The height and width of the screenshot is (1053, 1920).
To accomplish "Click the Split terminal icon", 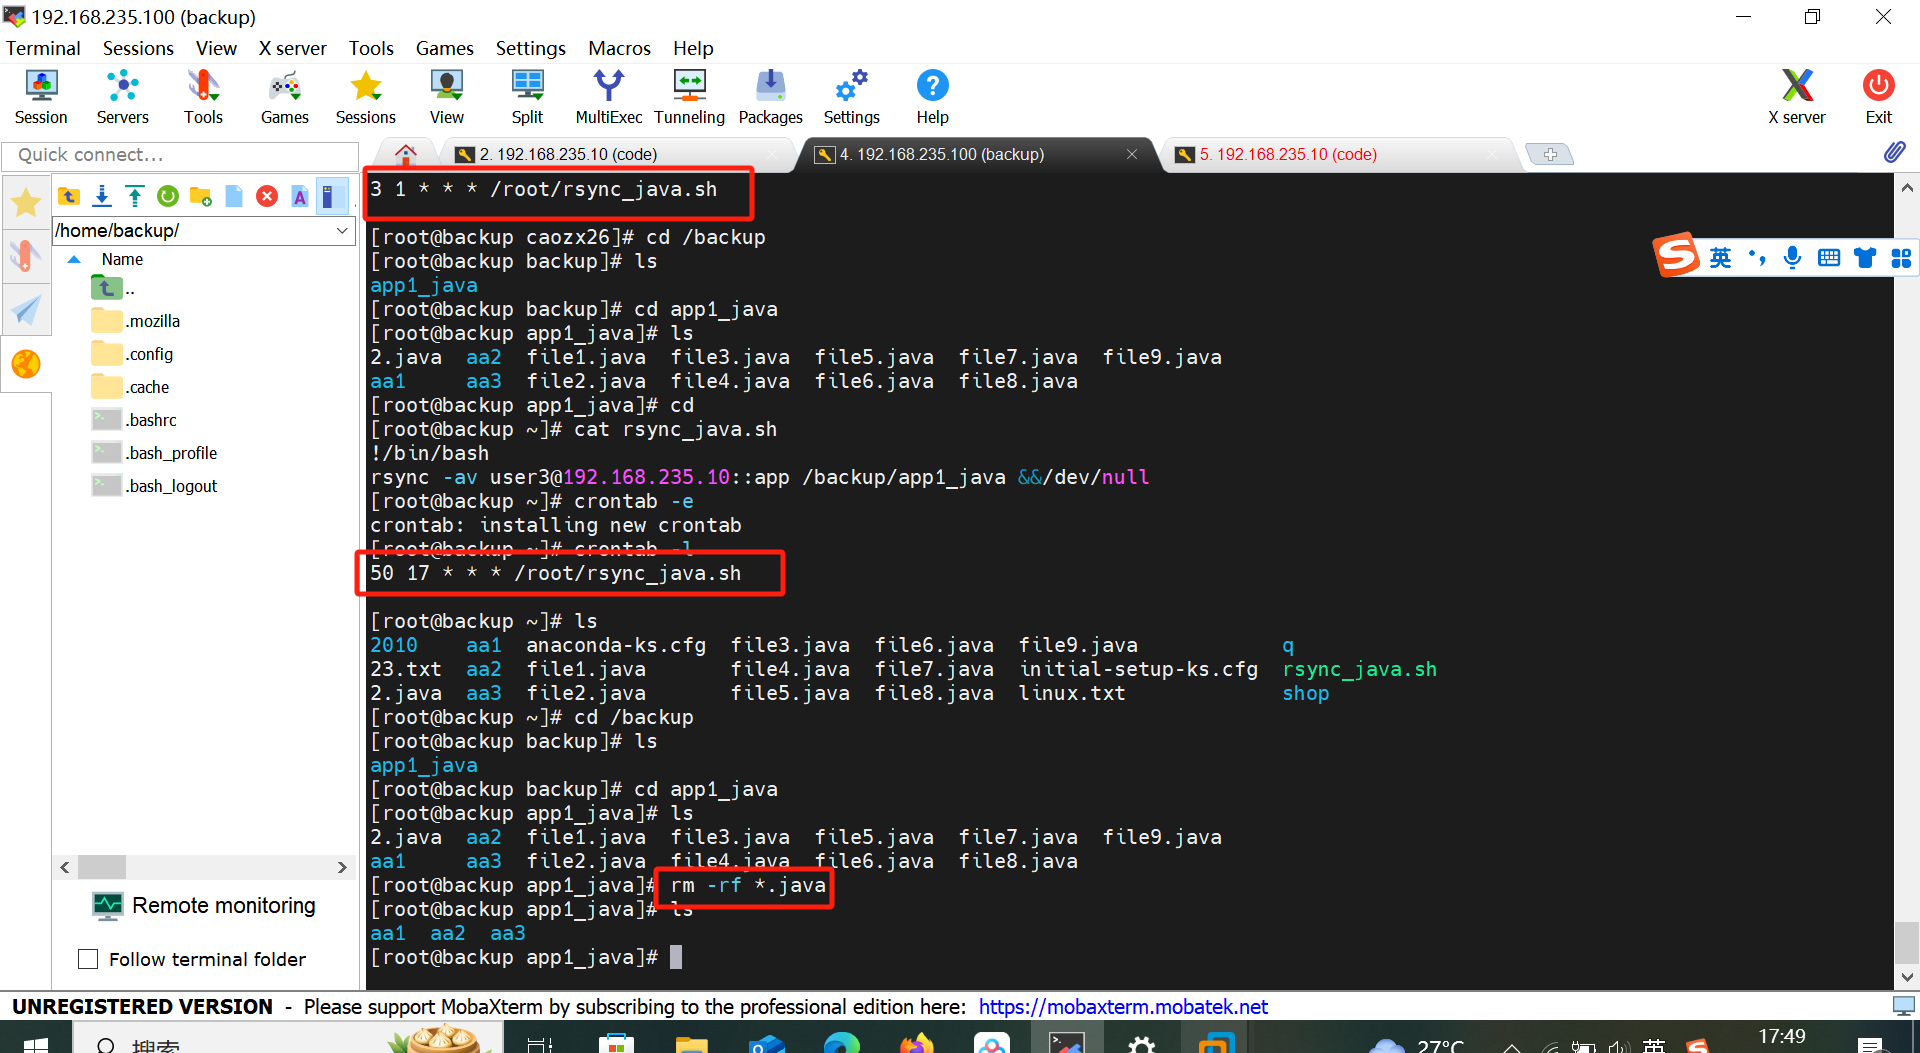I will 527,97.
